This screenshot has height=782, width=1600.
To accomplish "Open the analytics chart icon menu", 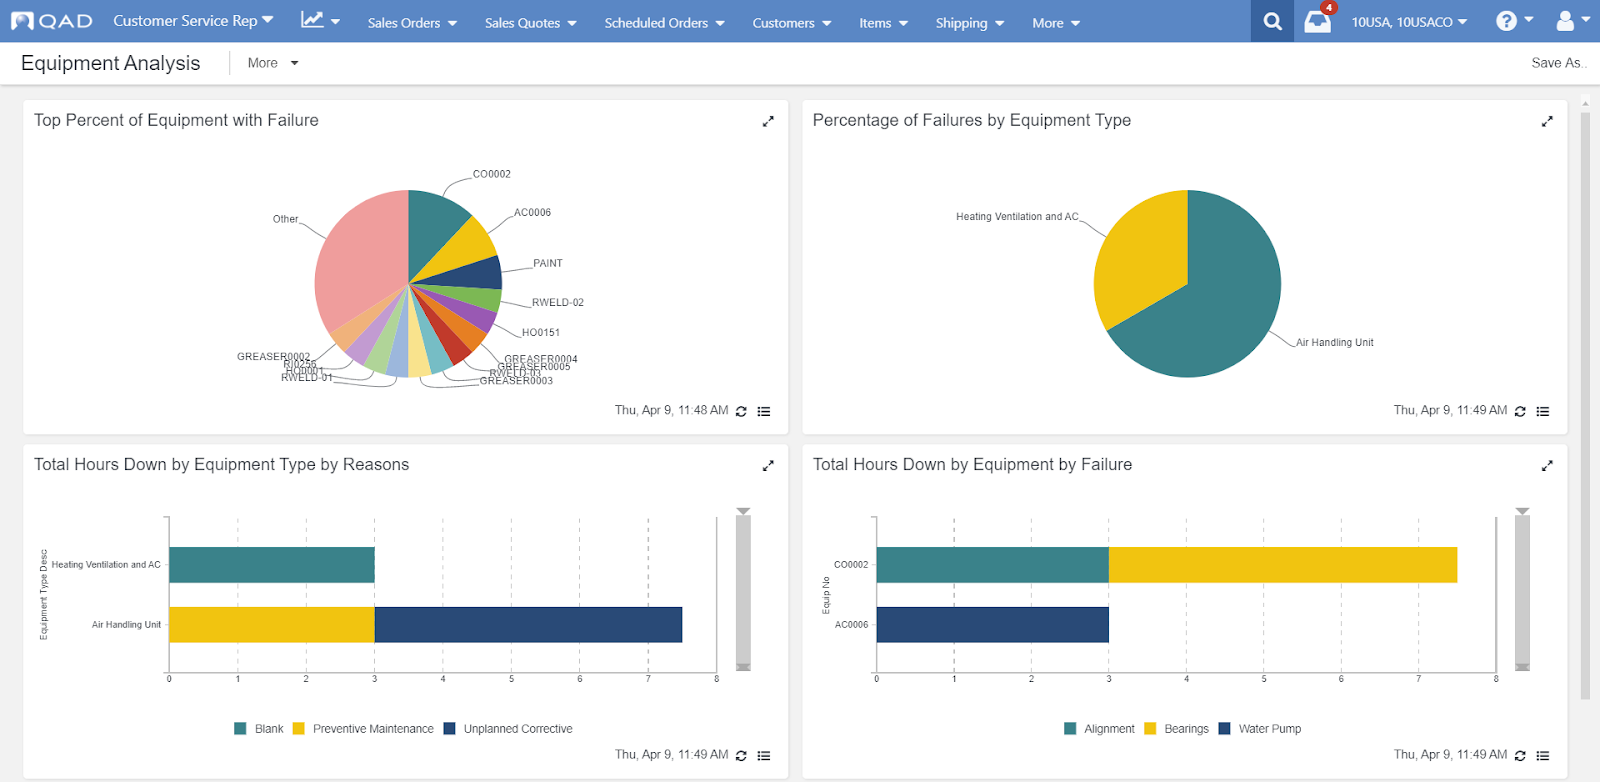I will point(320,21).
